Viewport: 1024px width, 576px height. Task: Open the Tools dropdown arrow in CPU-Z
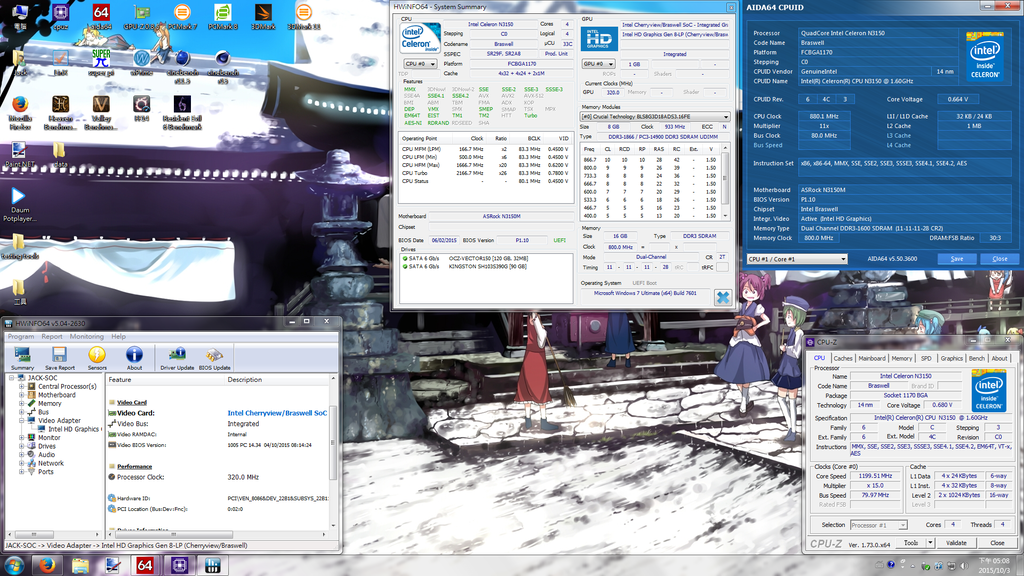coord(930,543)
